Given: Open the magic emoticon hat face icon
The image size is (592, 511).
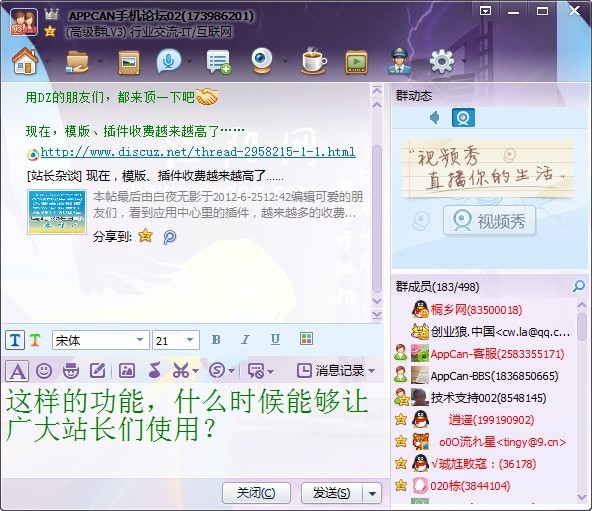Looking at the screenshot, I should 71,371.
